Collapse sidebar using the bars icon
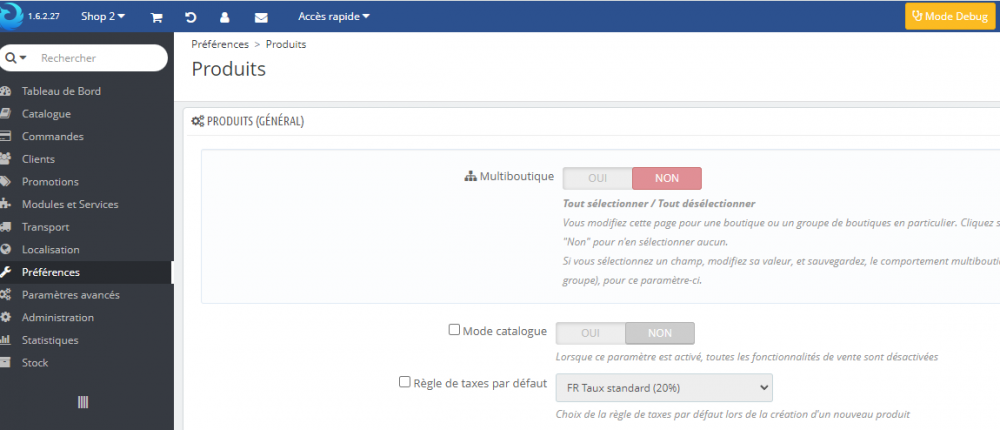Image resolution: width=1000 pixels, height=430 pixels. (x=83, y=402)
